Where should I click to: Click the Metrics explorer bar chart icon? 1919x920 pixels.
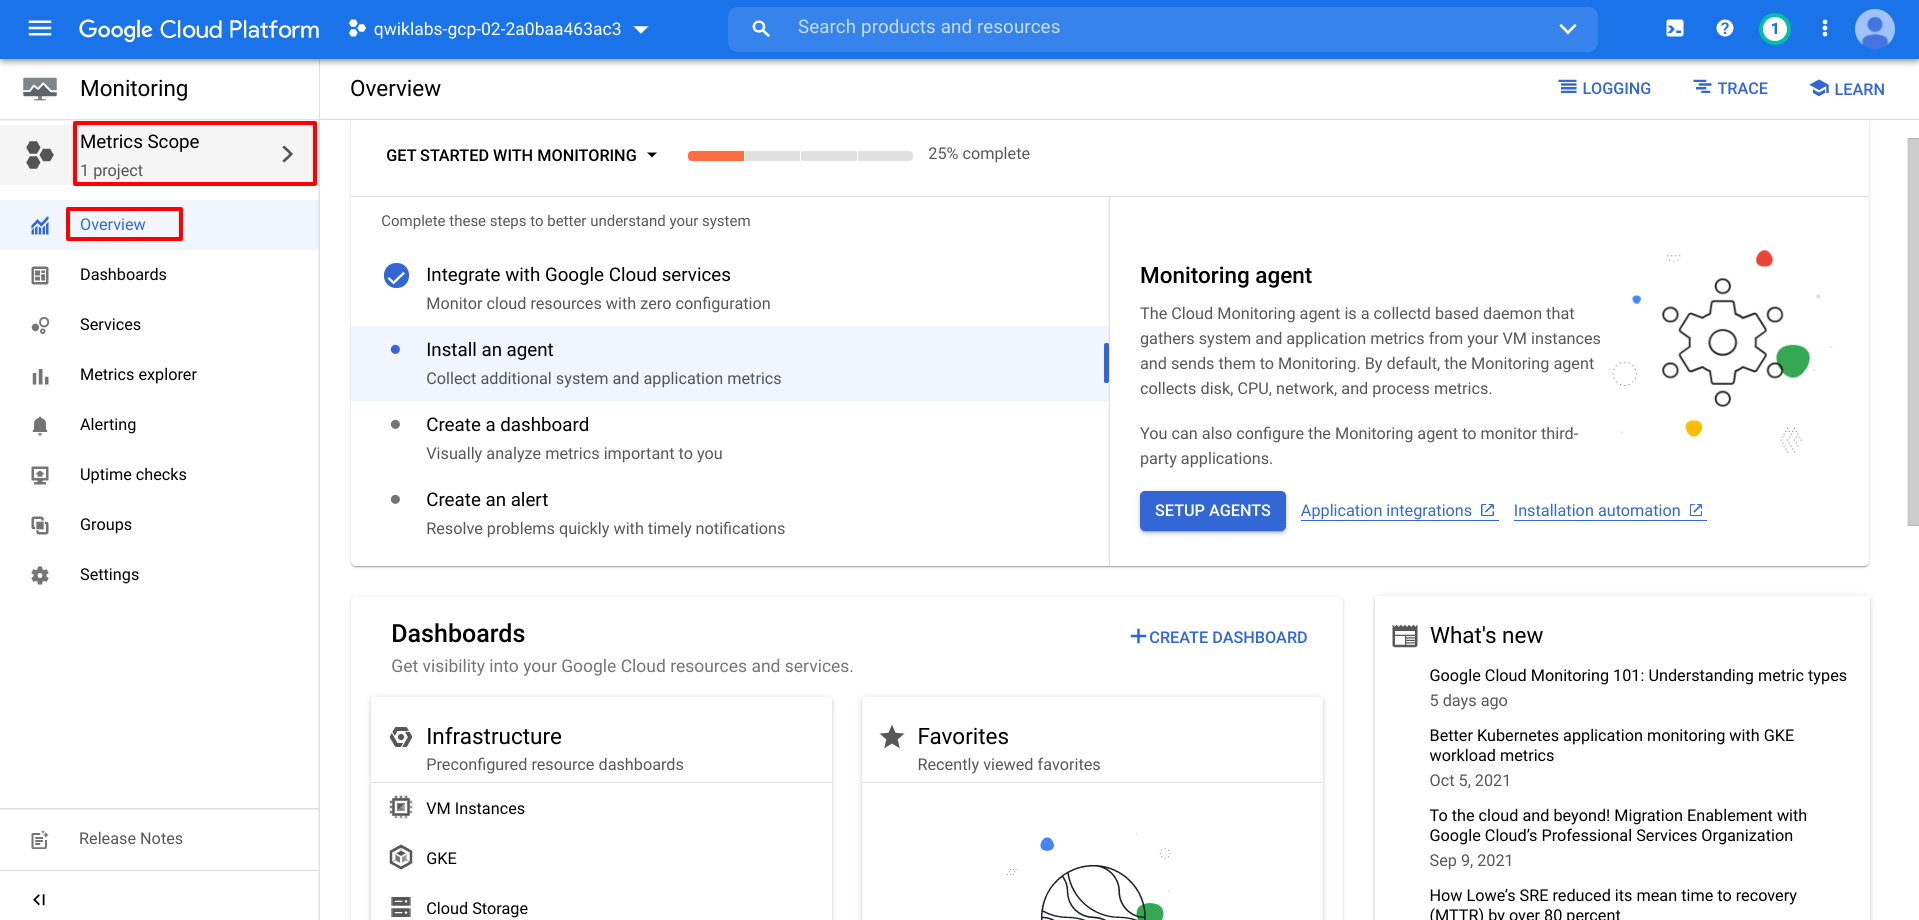pos(40,376)
